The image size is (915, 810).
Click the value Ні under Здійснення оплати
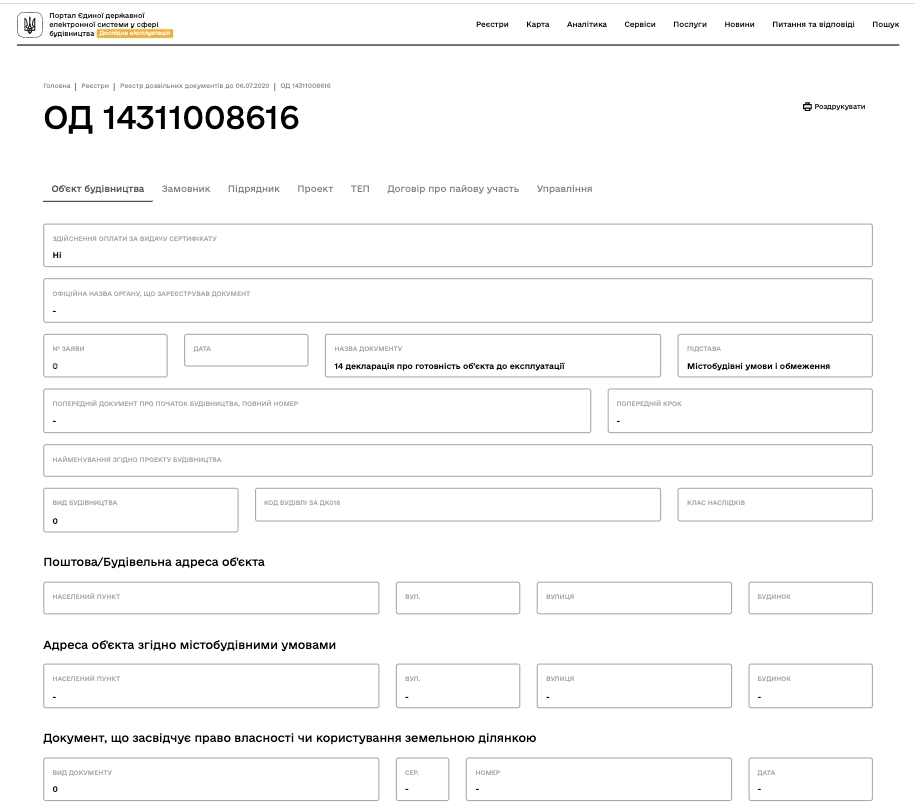tap(57, 255)
